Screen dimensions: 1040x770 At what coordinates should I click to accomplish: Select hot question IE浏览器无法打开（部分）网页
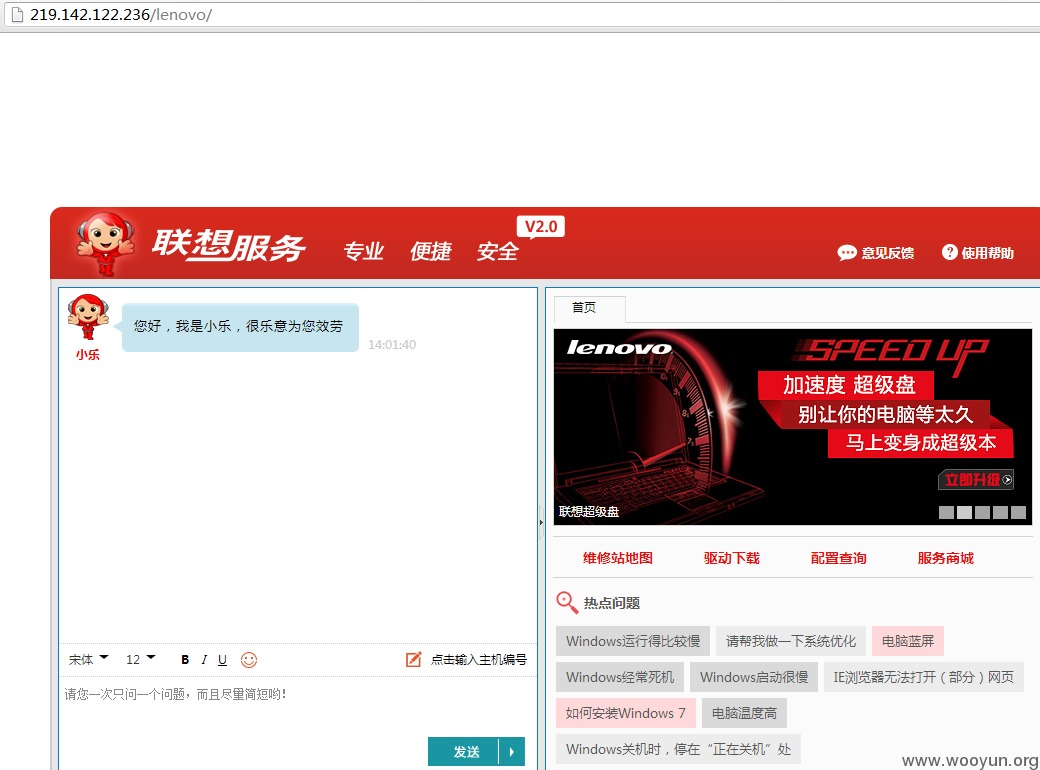(923, 676)
